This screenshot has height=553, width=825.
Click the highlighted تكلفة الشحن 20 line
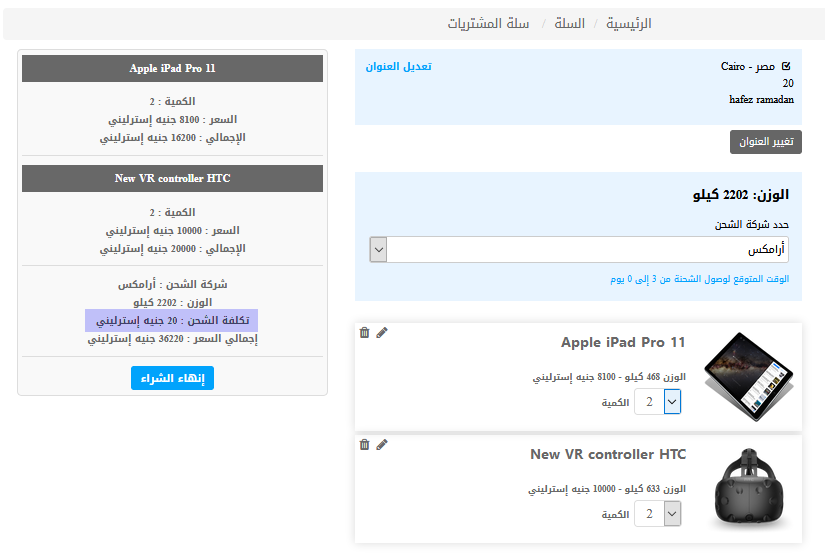point(172,320)
